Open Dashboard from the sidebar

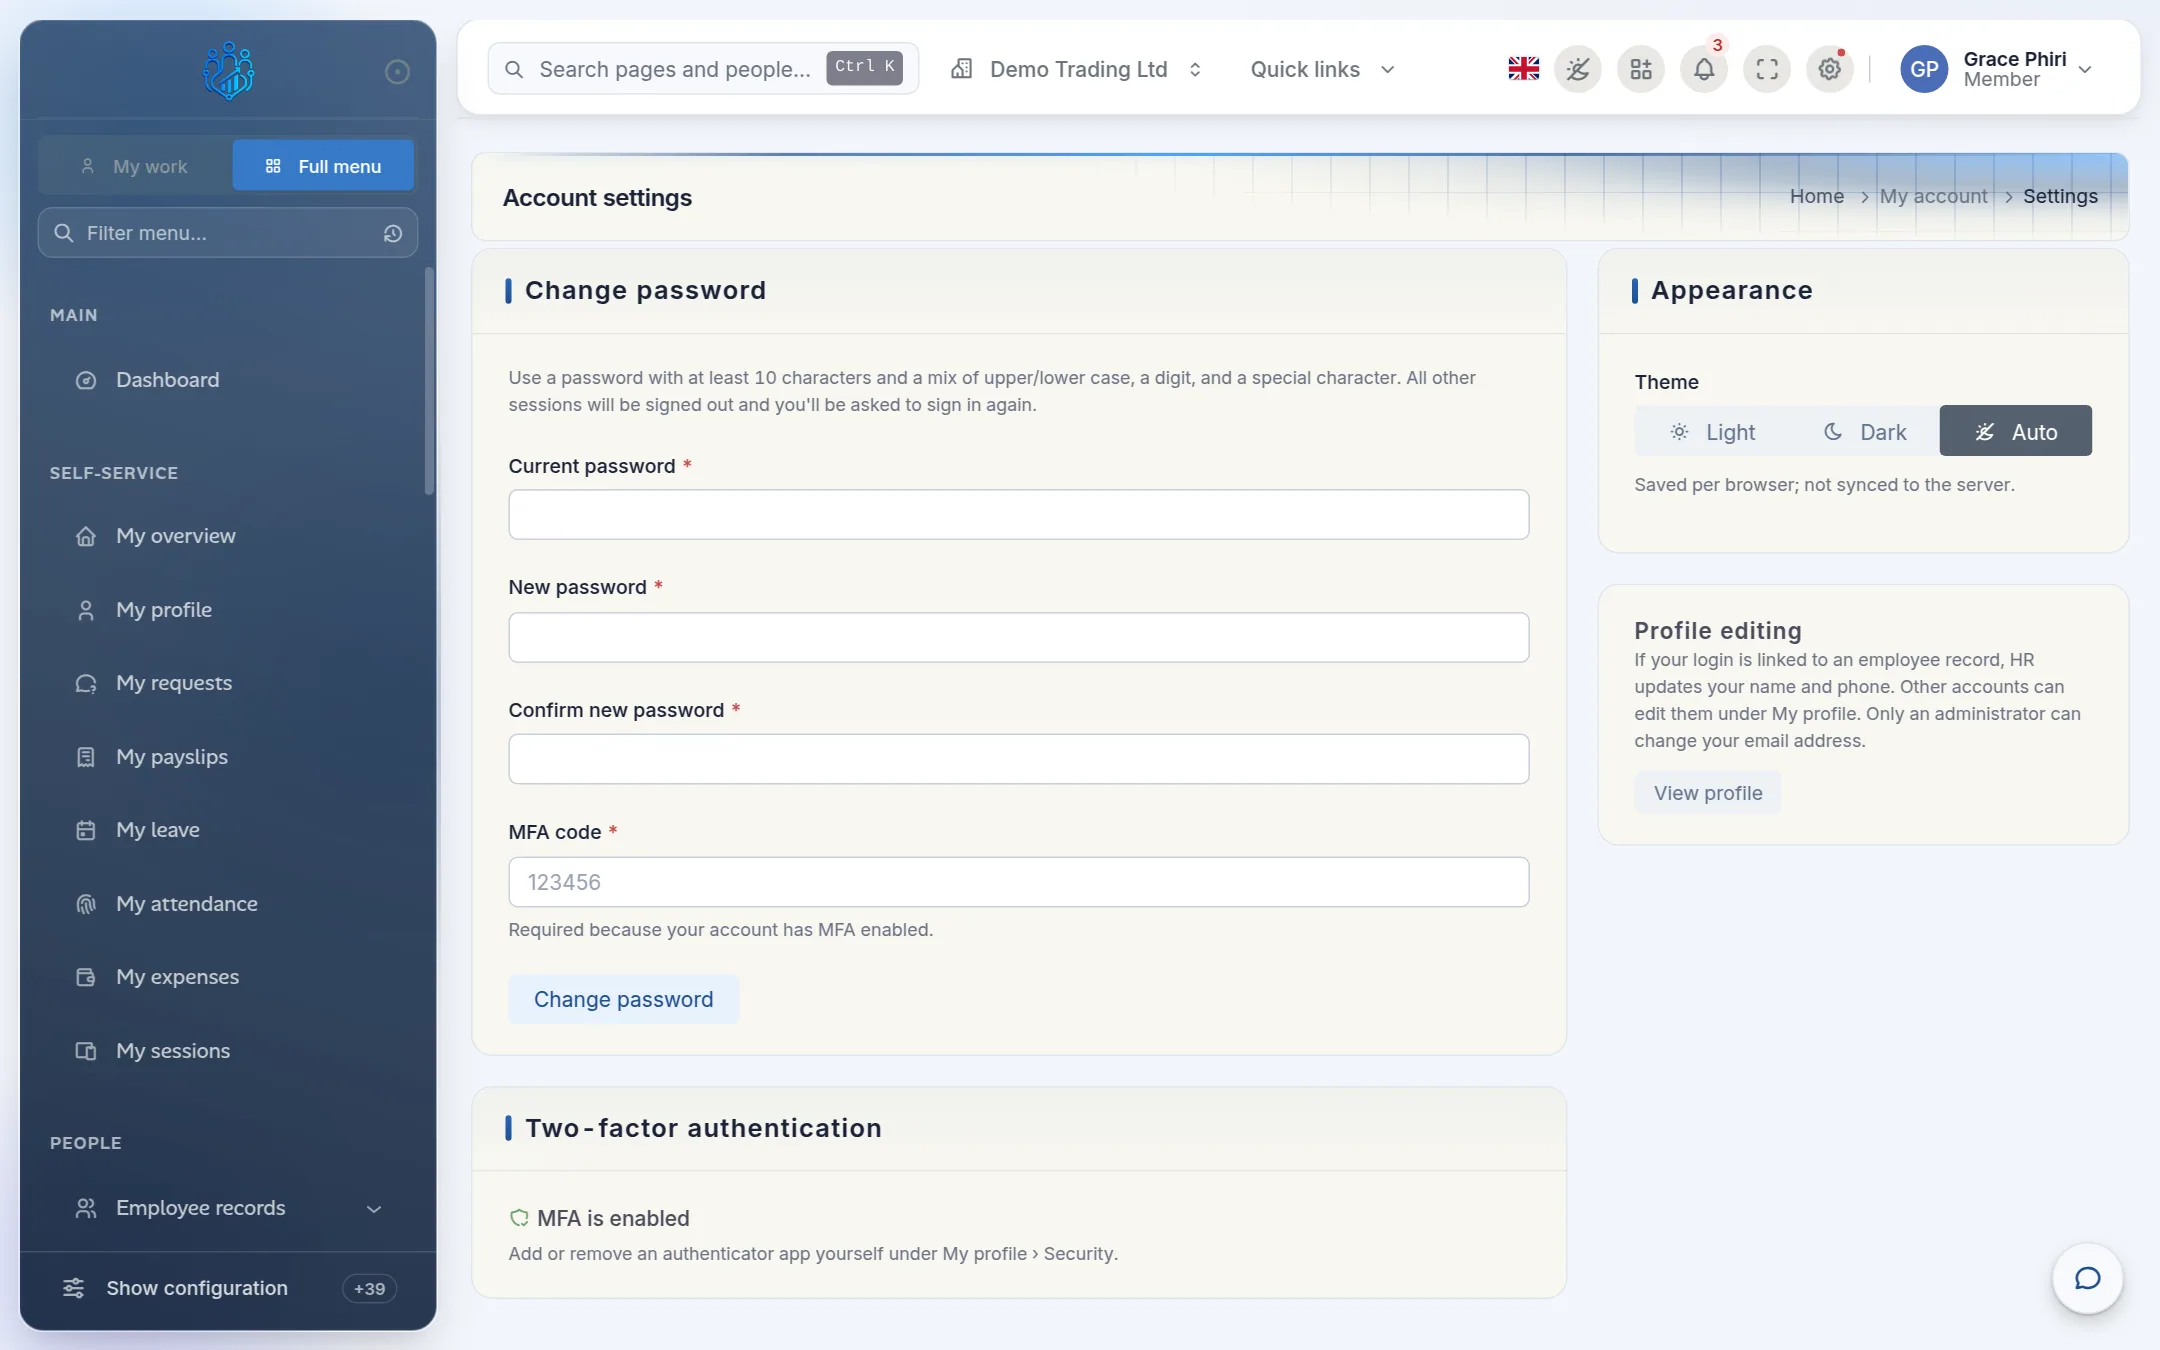pos(228,380)
